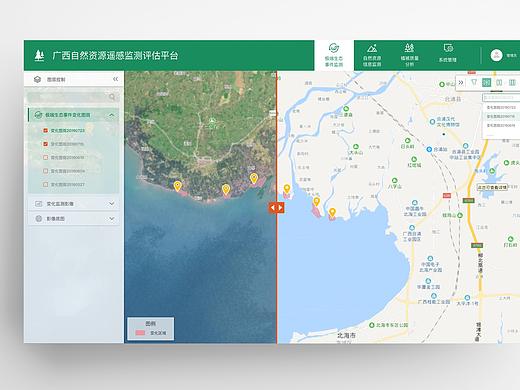
Task: Click the platform title 广西自然资源遥感监测评估平台
Action: click(115, 55)
